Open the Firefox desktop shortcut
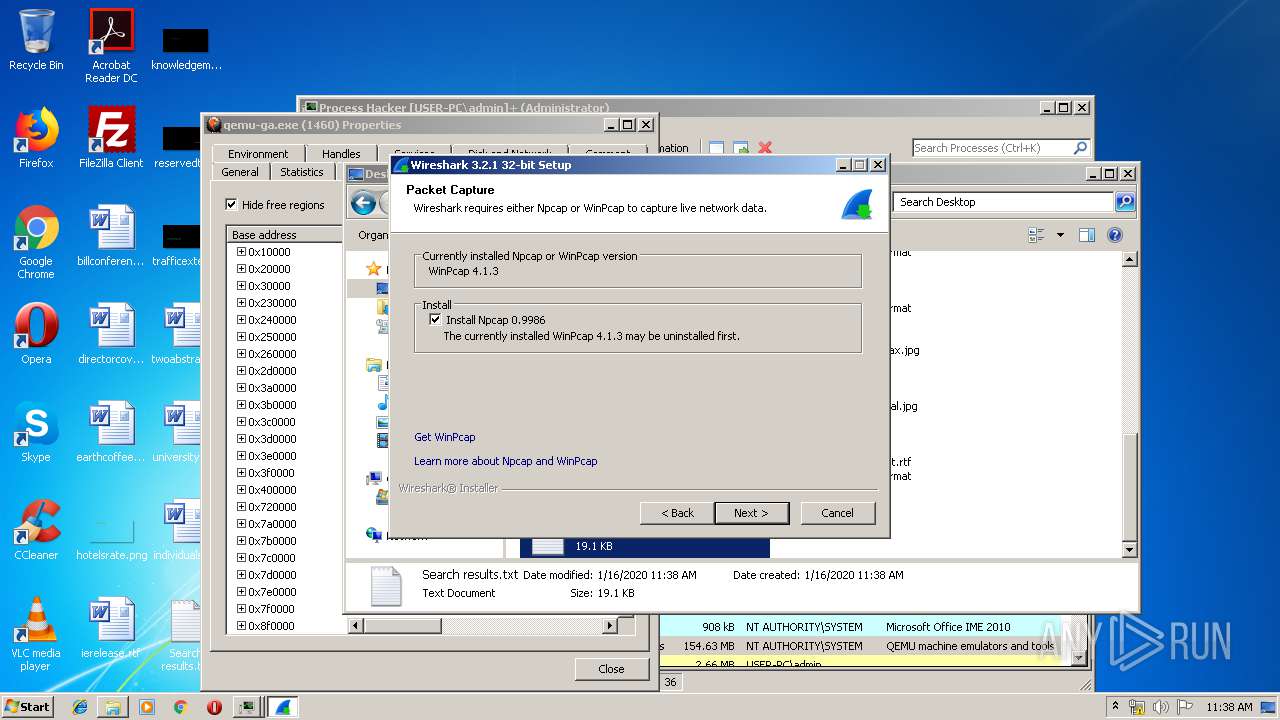This screenshot has width=1280, height=720. [x=36, y=138]
